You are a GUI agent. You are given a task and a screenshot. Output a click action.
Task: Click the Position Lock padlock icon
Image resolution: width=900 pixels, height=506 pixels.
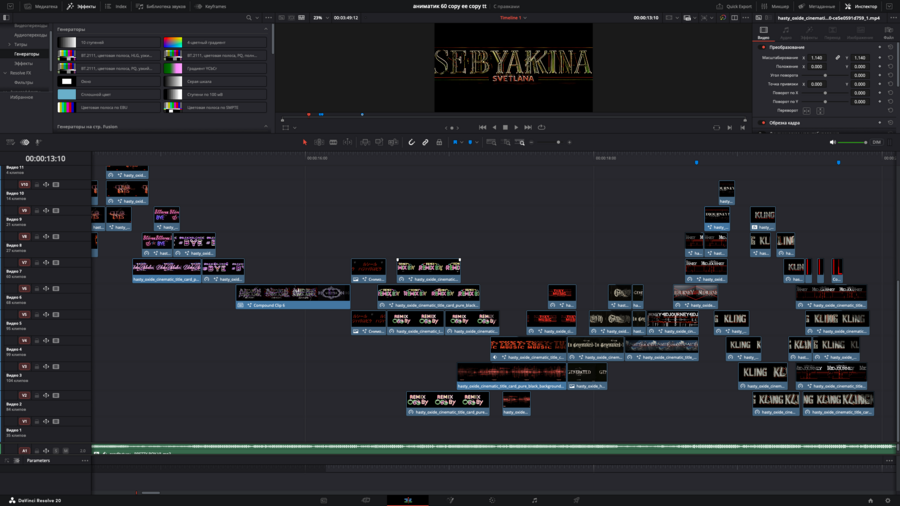[x=439, y=142]
